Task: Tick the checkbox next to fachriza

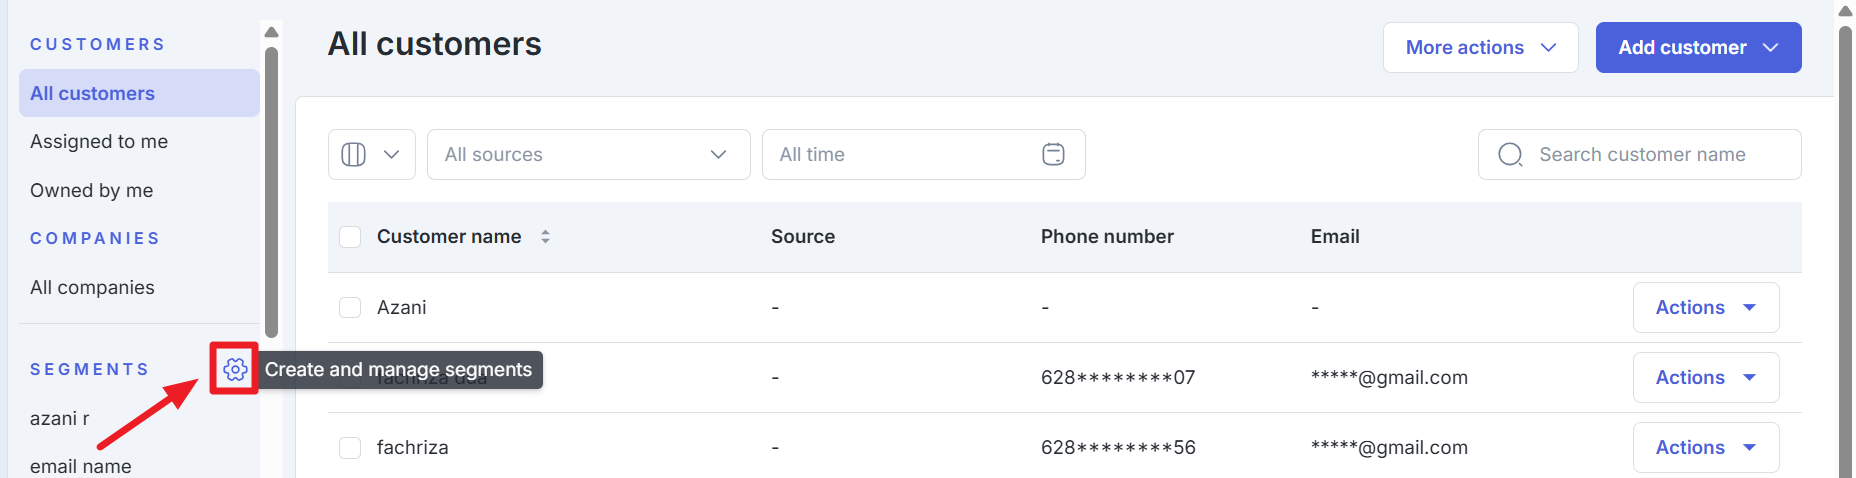Action: point(350,447)
